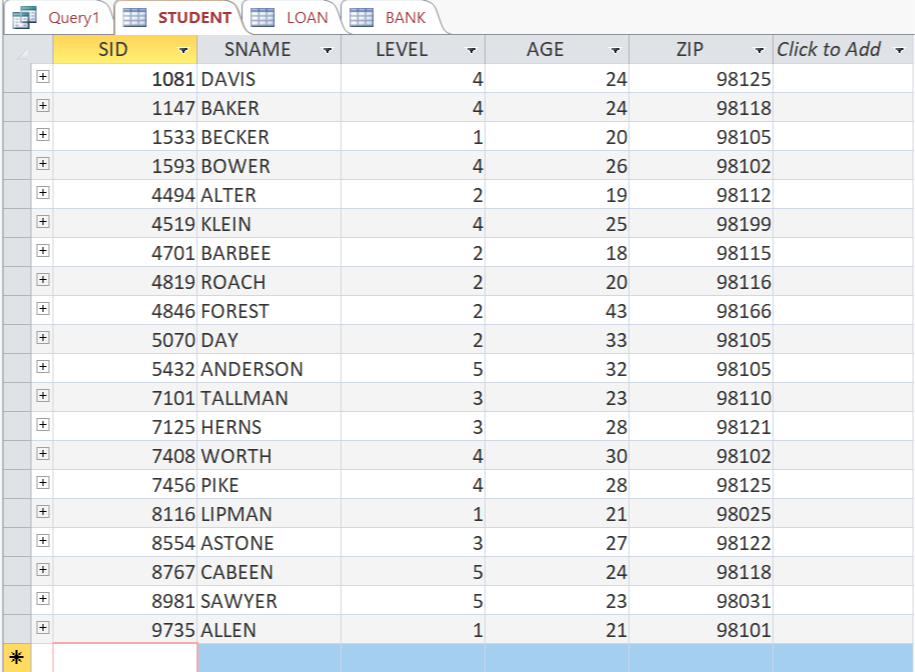
Task: Expand subdatasheet for KLEIN row
Action: click(43, 222)
